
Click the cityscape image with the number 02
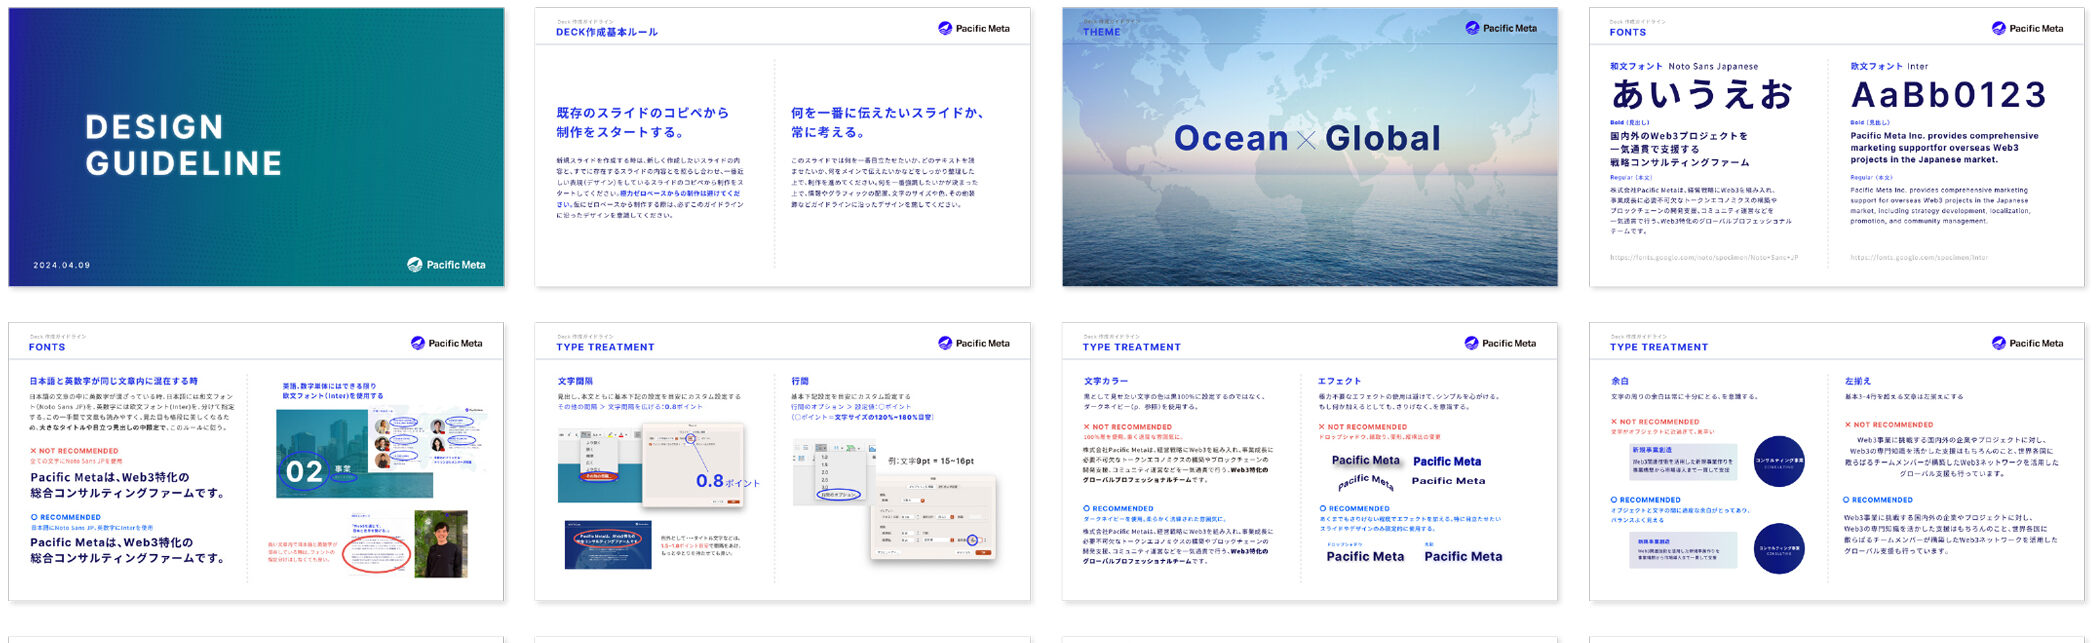click(x=354, y=455)
